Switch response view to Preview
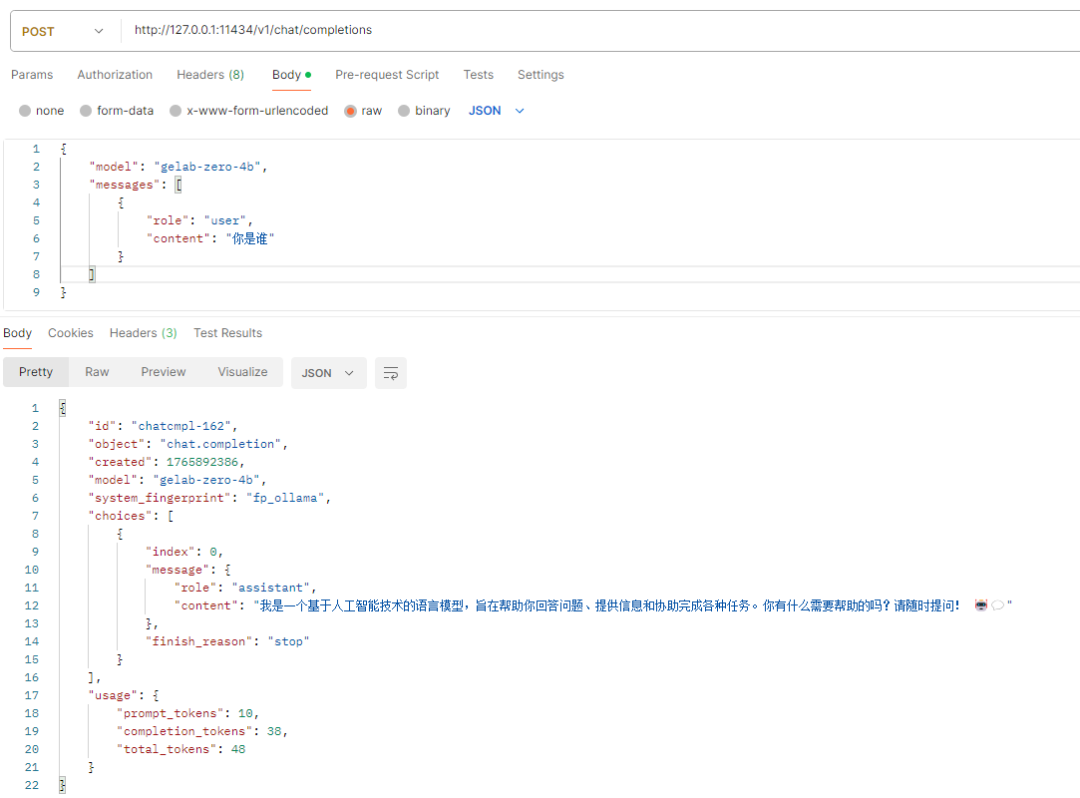 (x=163, y=372)
